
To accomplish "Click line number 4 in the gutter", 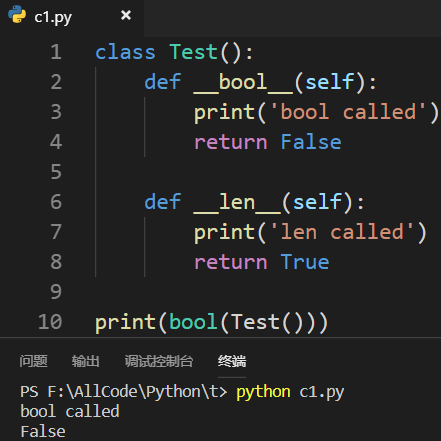I will point(56,142).
